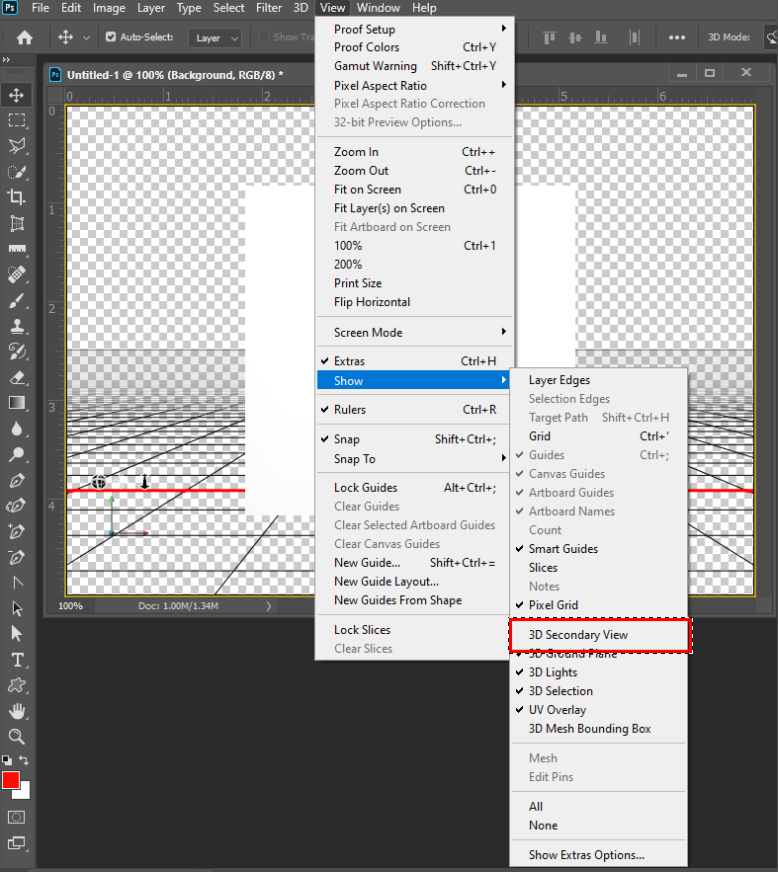Reset default foreground and background colors
This screenshot has width=778, height=872.
[x=7, y=760]
